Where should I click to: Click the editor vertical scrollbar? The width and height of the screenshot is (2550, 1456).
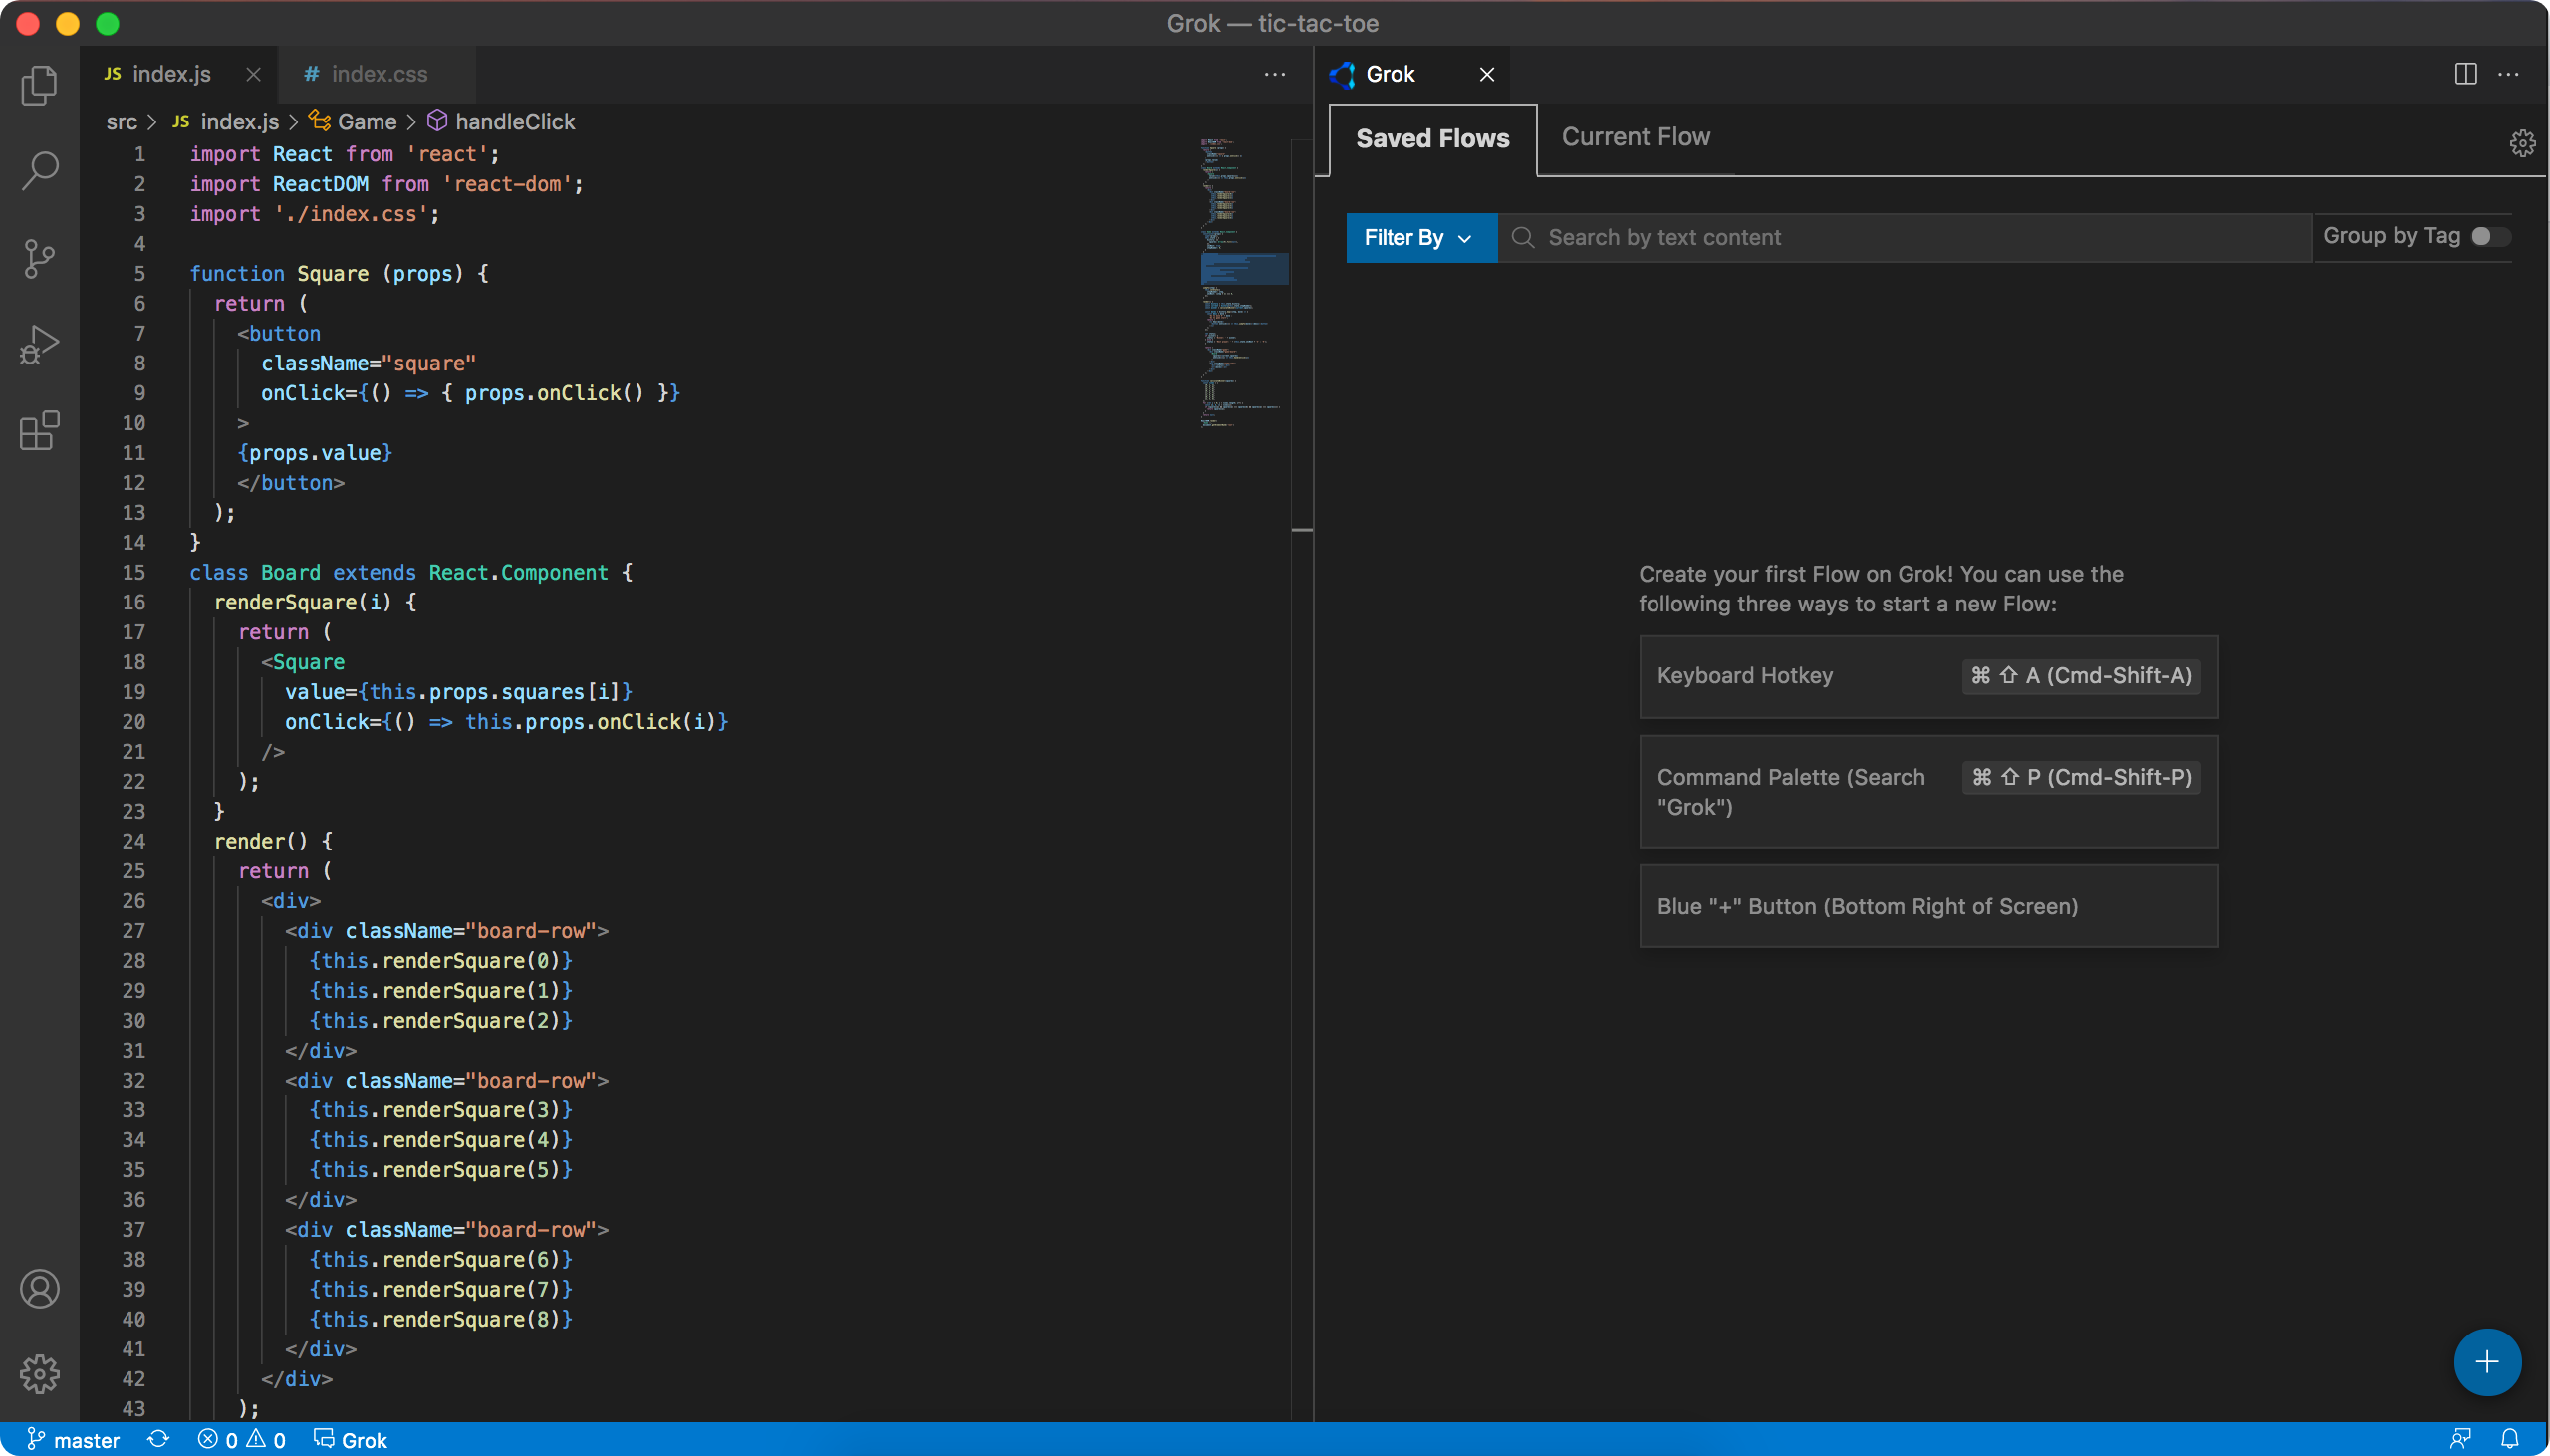1301,780
